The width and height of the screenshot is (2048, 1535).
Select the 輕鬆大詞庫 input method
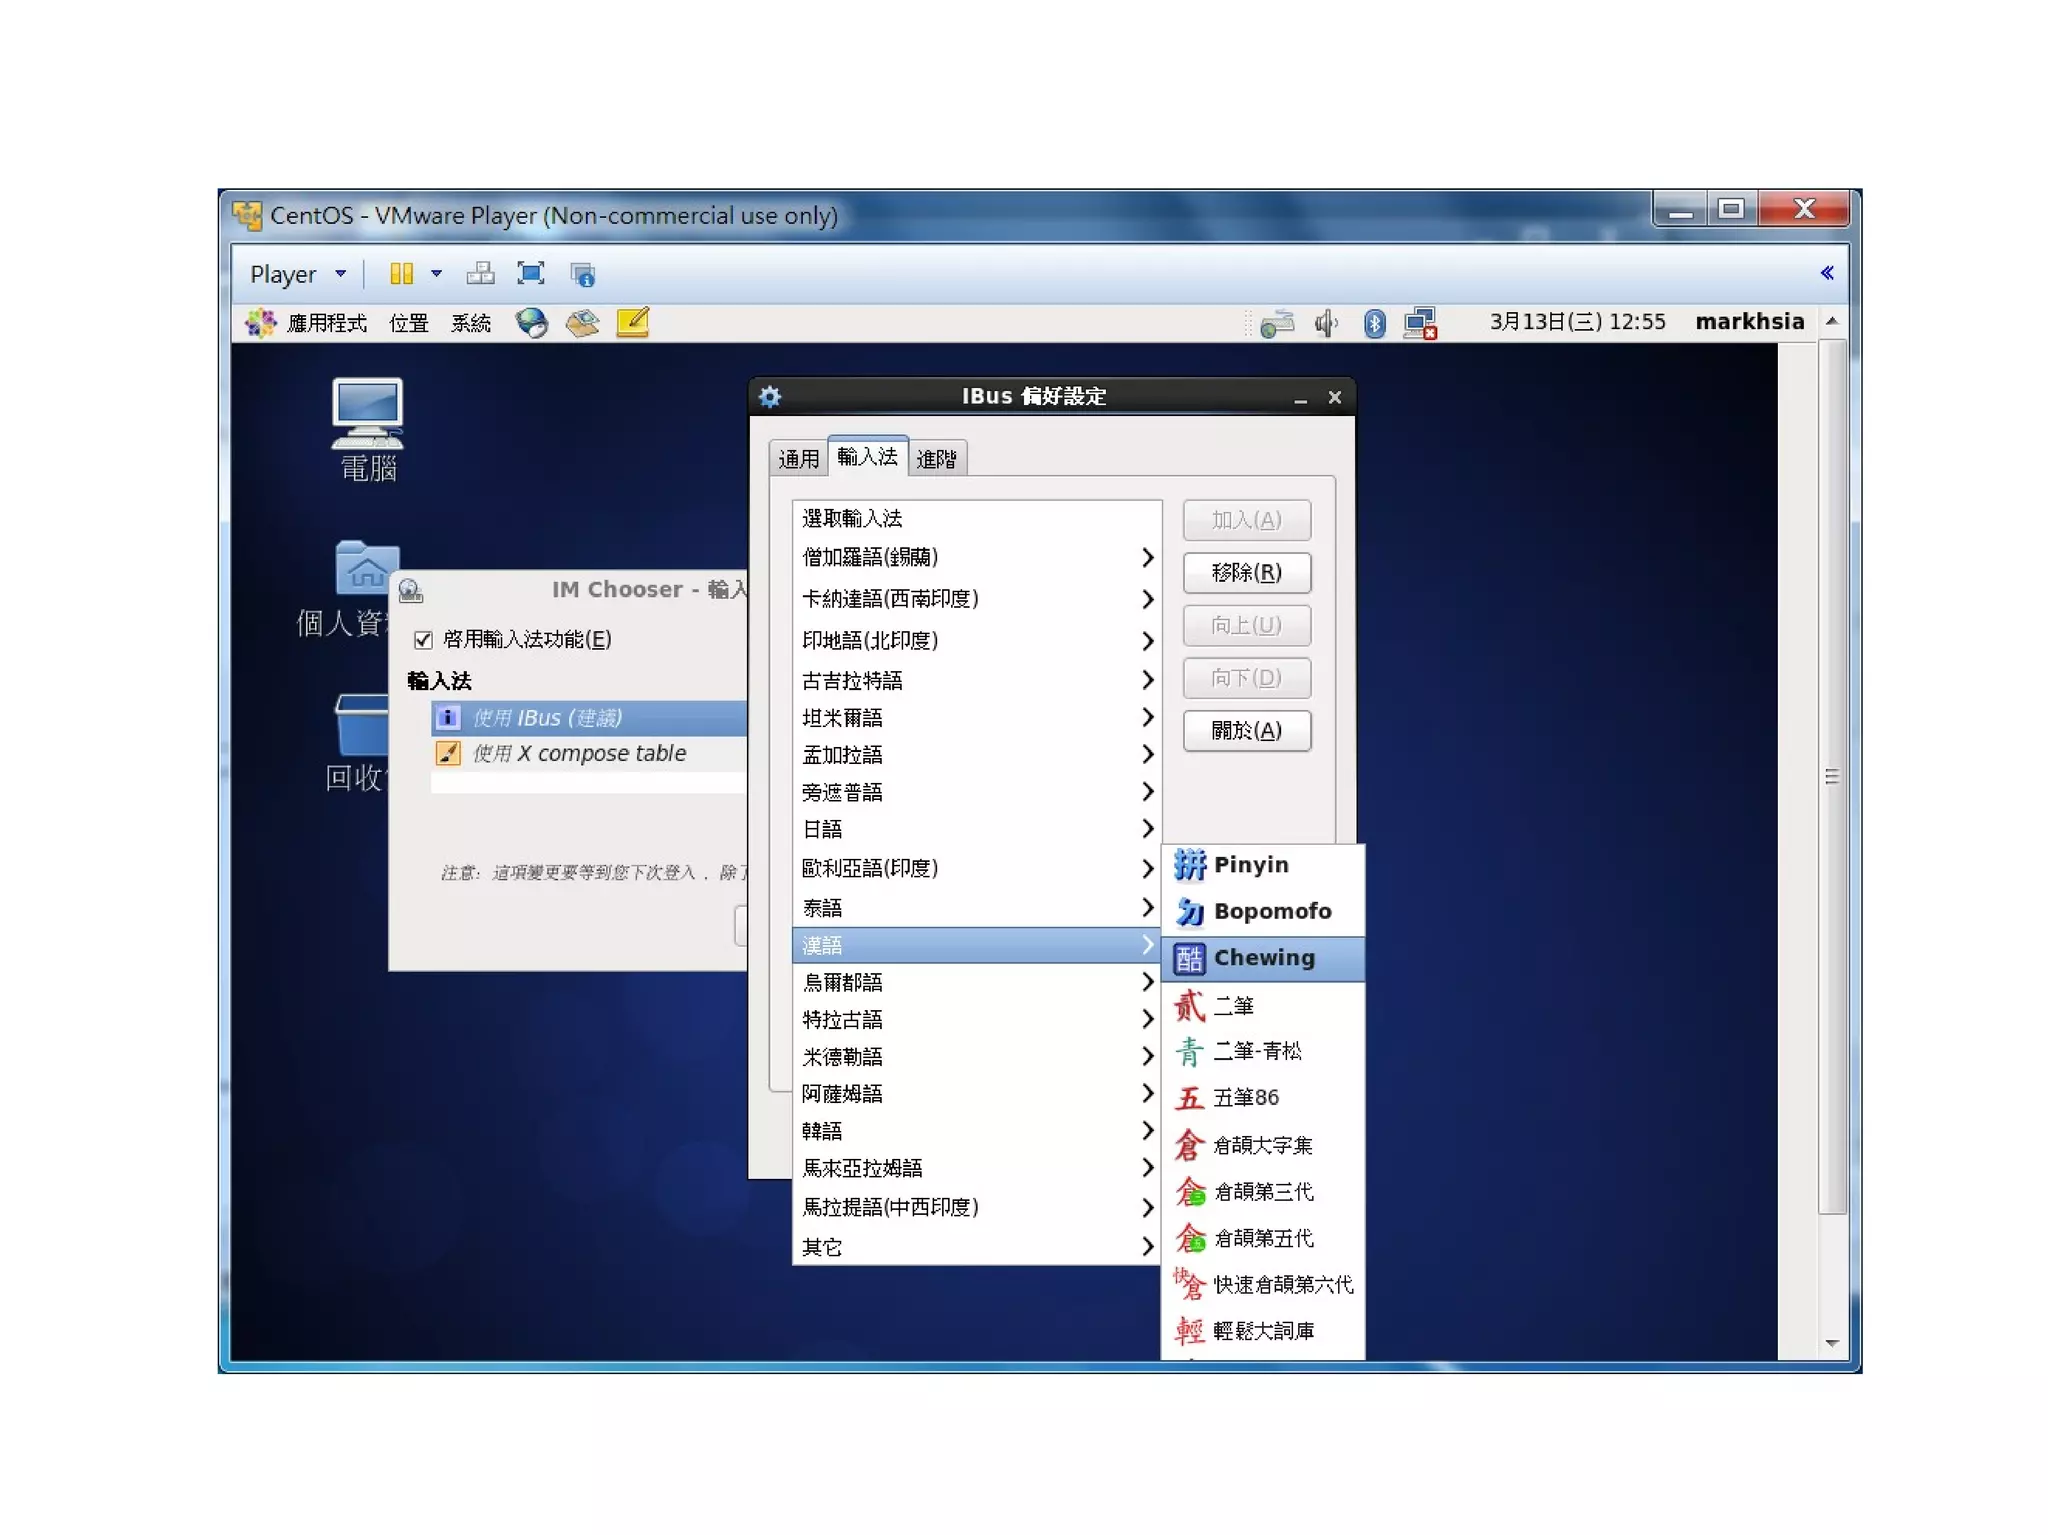coord(1263,1331)
